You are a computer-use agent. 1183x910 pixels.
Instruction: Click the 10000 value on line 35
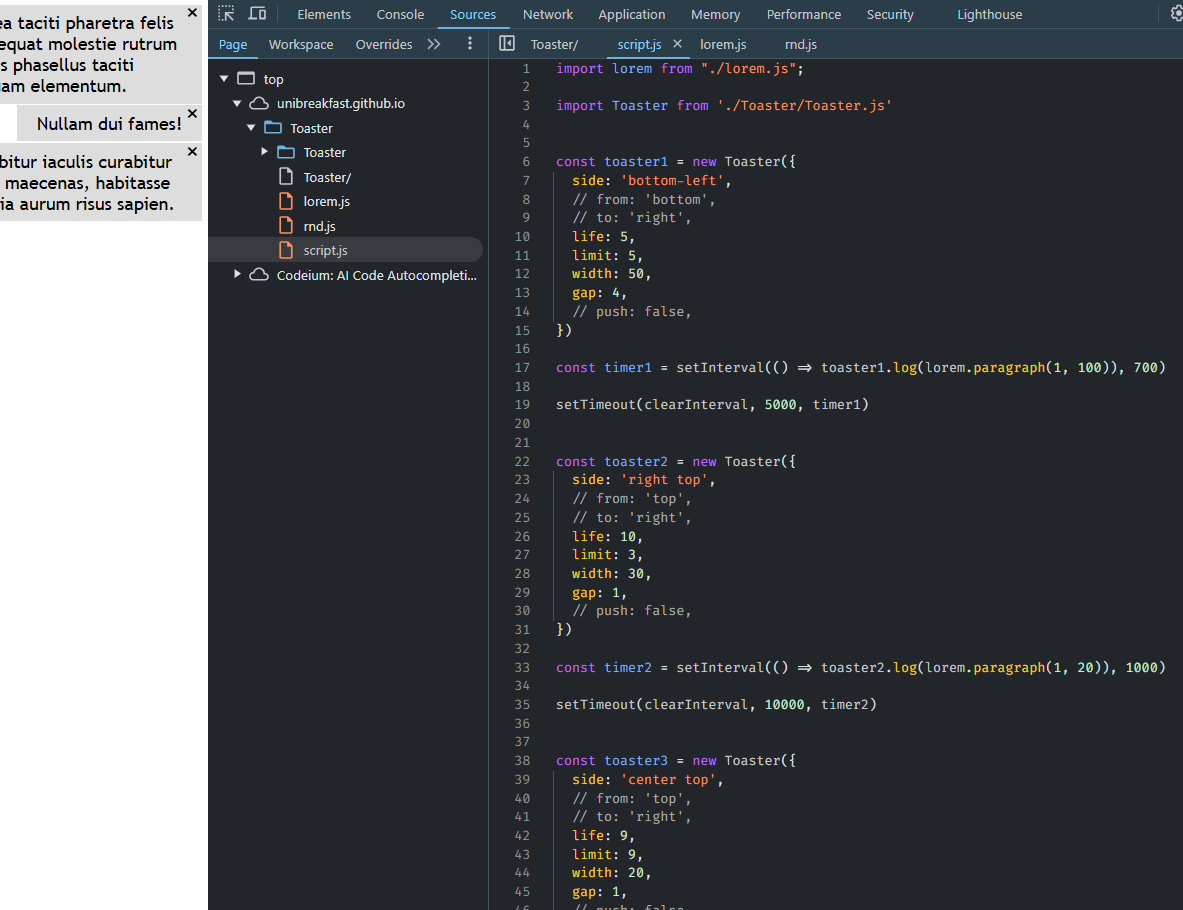(x=784, y=704)
